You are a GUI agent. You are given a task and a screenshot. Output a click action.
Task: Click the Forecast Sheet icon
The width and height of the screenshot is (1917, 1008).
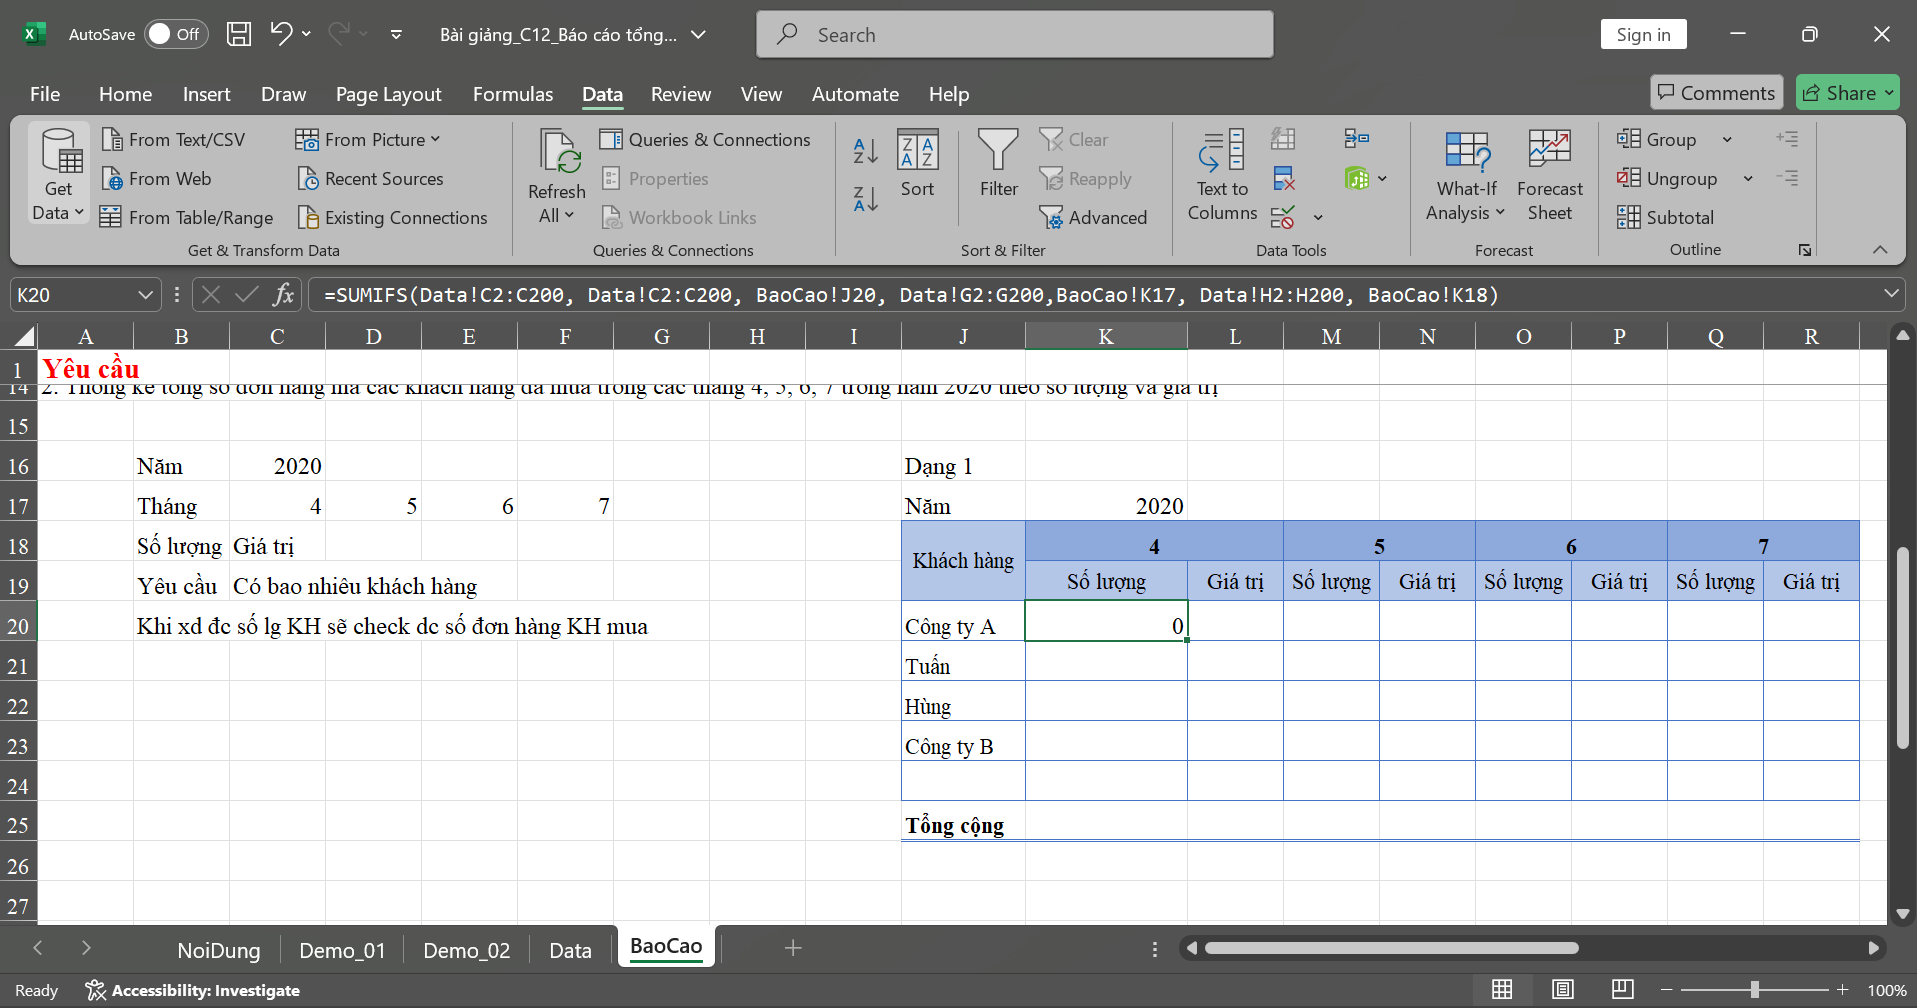[x=1549, y=150]
